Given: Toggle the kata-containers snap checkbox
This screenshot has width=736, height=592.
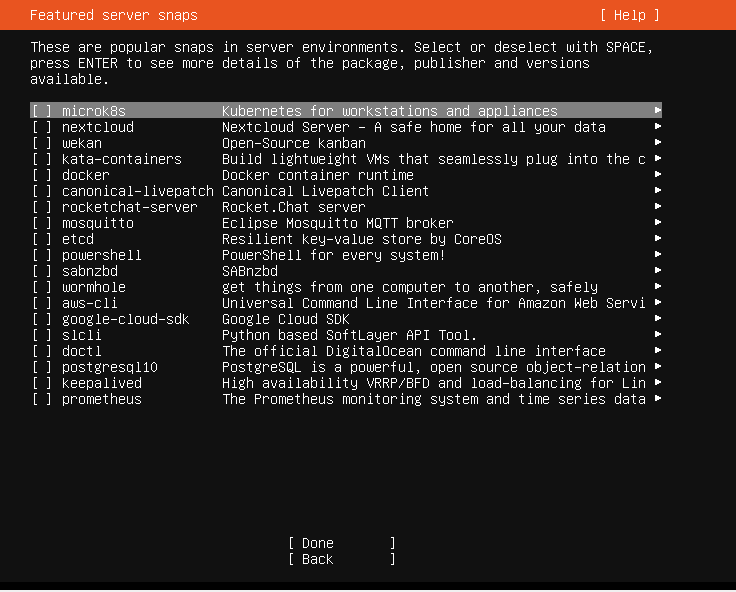Looking at the screenshot, I should 42,159.
